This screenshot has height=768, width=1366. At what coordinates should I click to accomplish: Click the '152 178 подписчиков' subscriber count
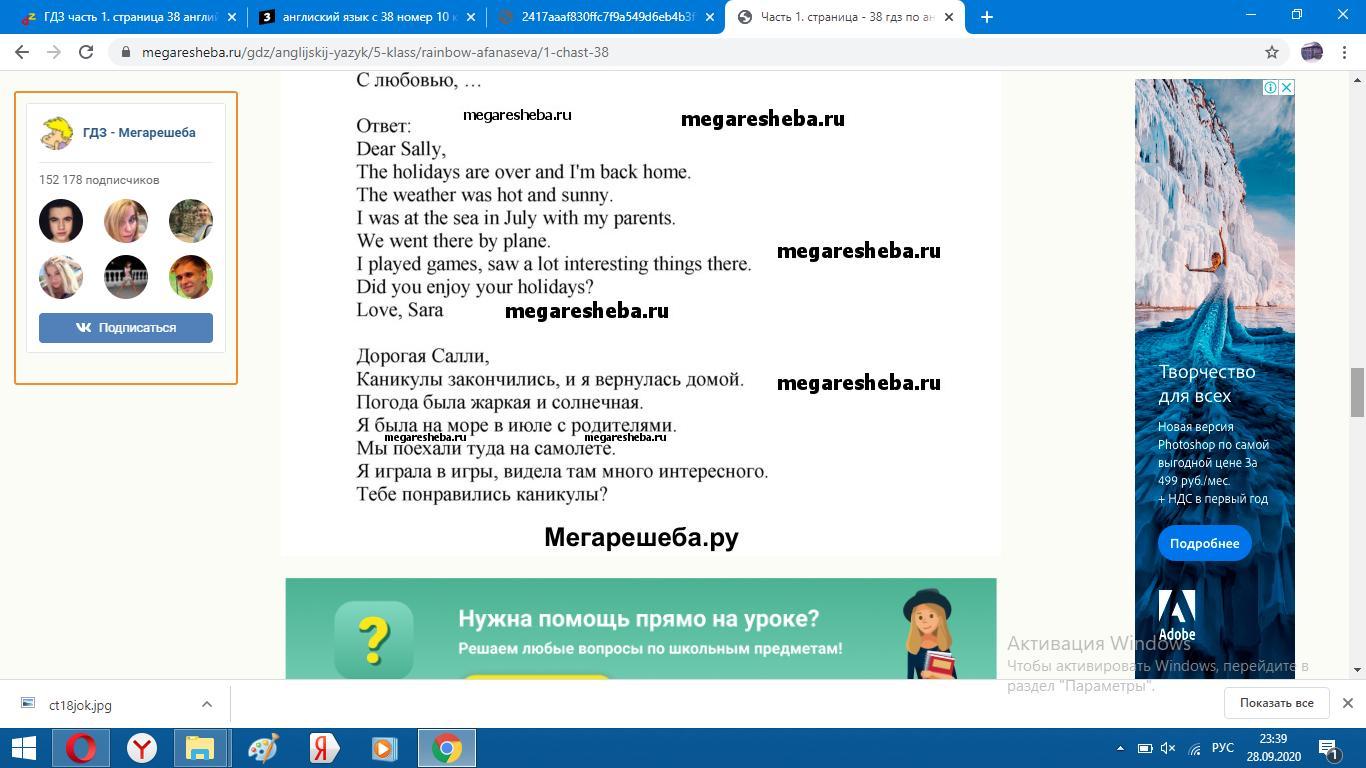[x=99, y=180]
